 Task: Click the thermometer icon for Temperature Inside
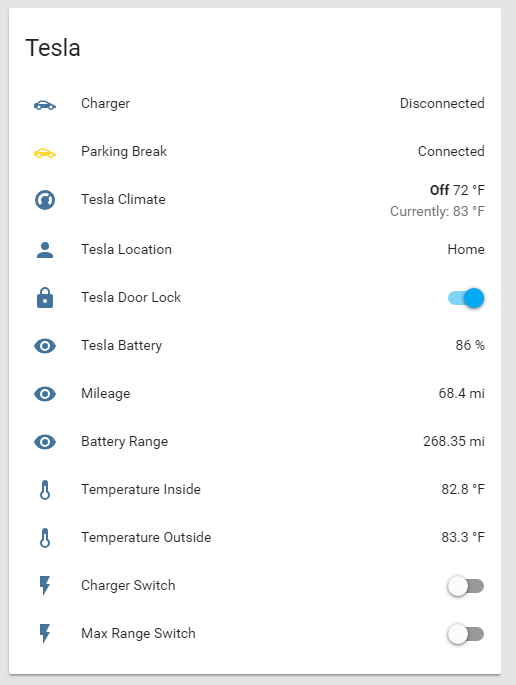[45, 490]
